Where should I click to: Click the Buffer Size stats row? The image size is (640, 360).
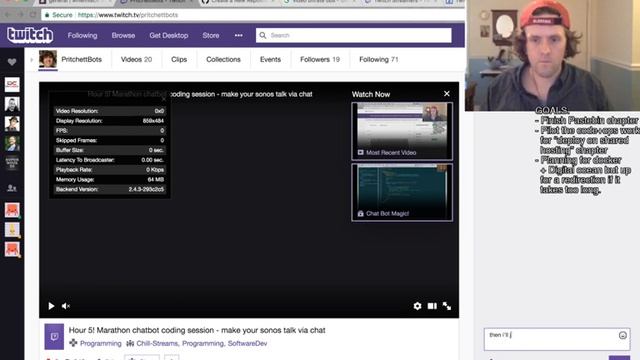pos(110,150)
